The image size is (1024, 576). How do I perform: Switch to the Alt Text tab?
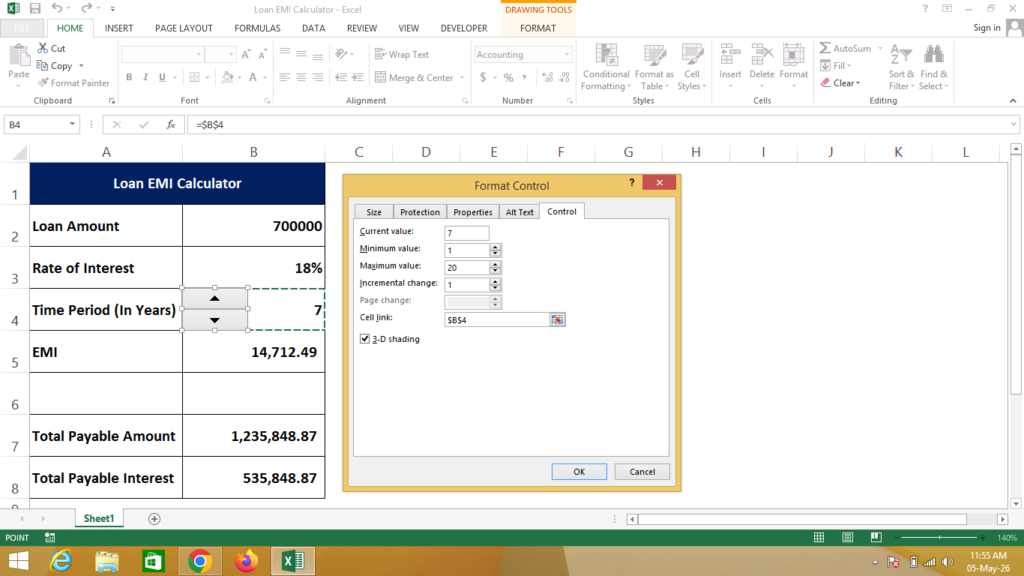520,212
